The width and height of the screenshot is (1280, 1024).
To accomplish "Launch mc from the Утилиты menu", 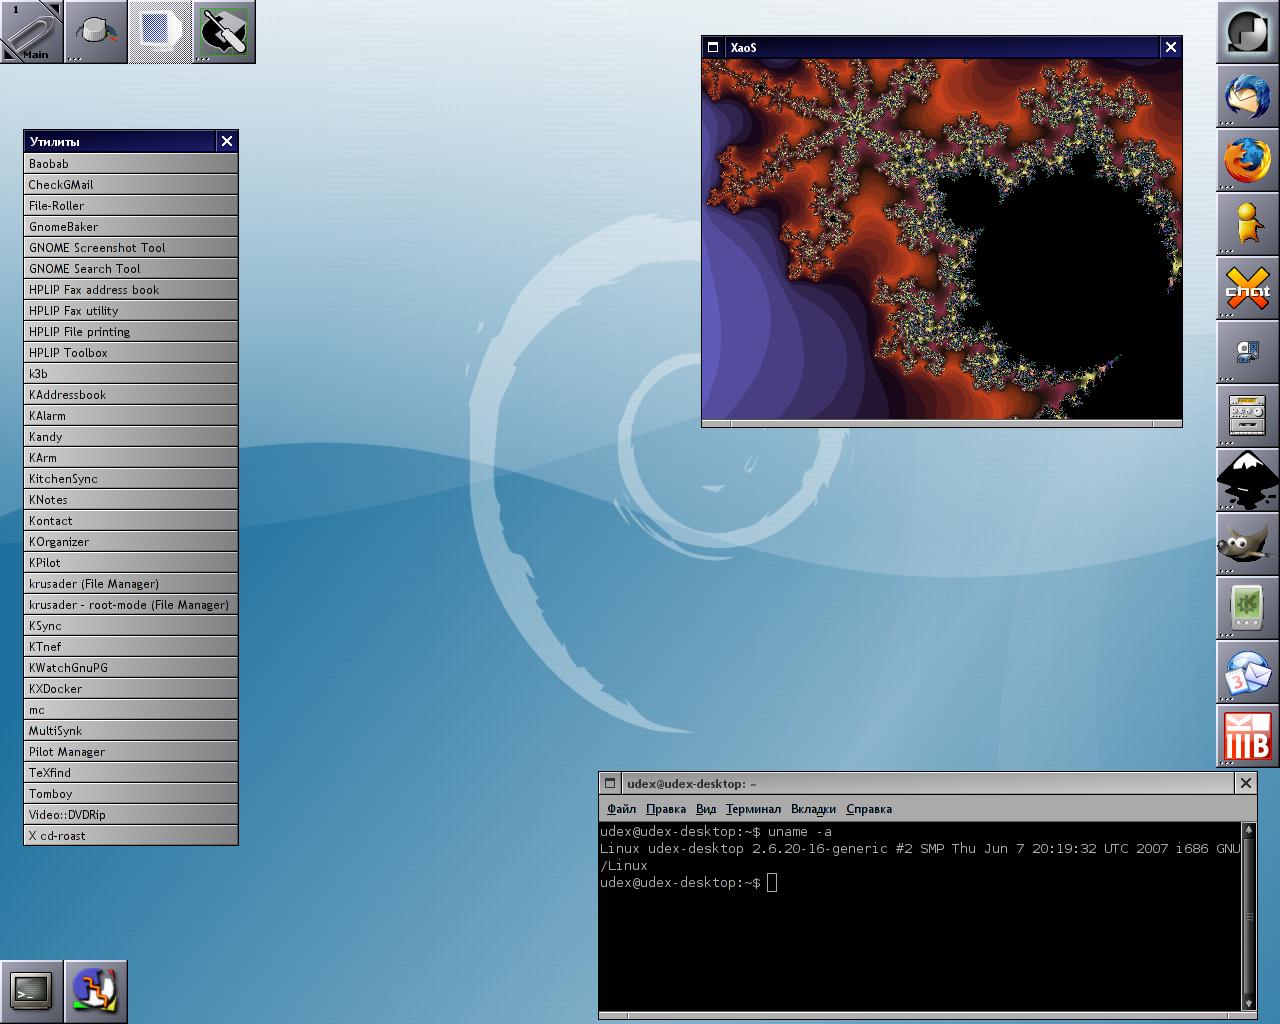I will click(131, 709).
